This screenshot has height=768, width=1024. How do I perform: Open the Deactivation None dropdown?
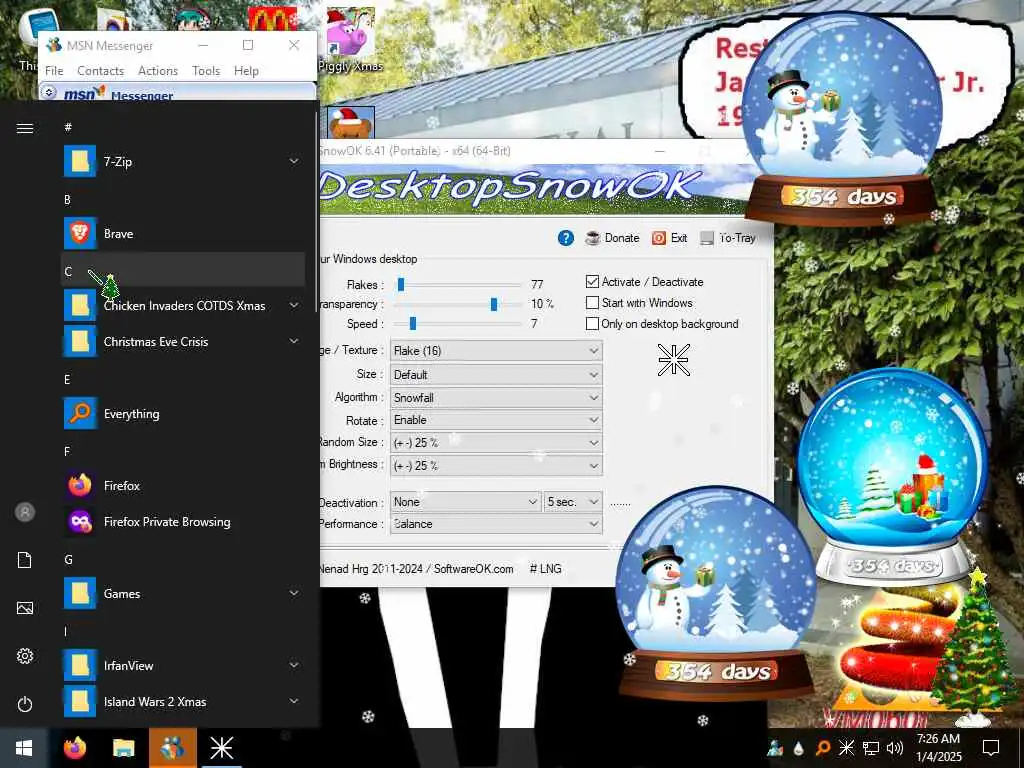click(465, 502)
